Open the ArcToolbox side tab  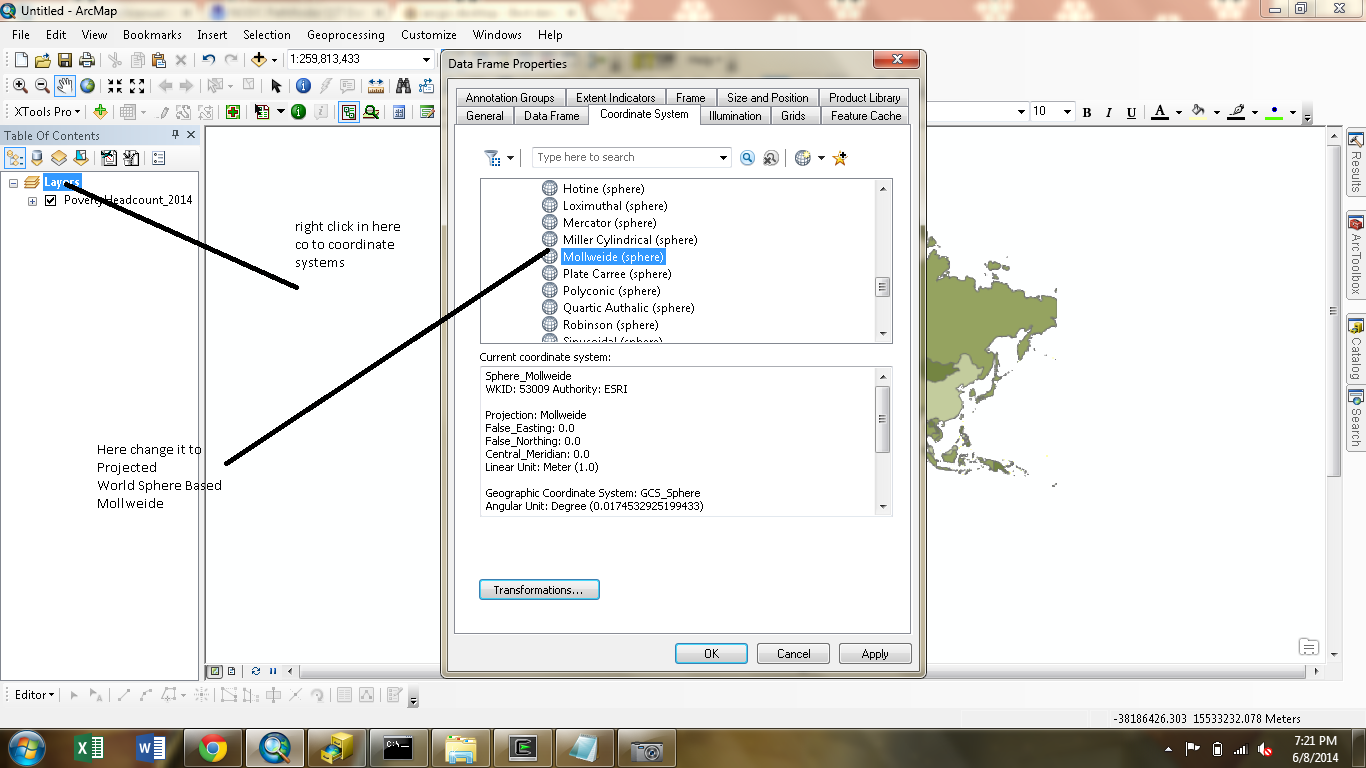coord(1356,255)
